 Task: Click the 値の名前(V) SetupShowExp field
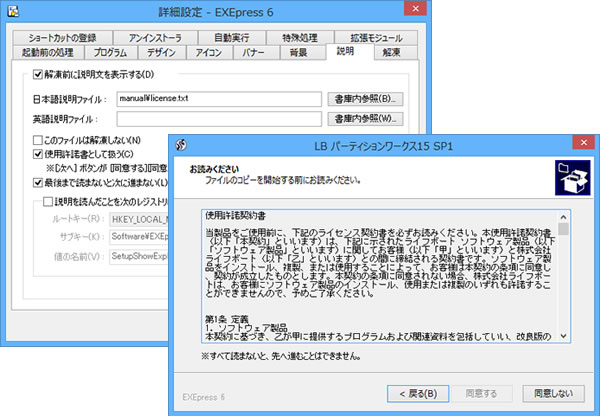coord(139,256)
